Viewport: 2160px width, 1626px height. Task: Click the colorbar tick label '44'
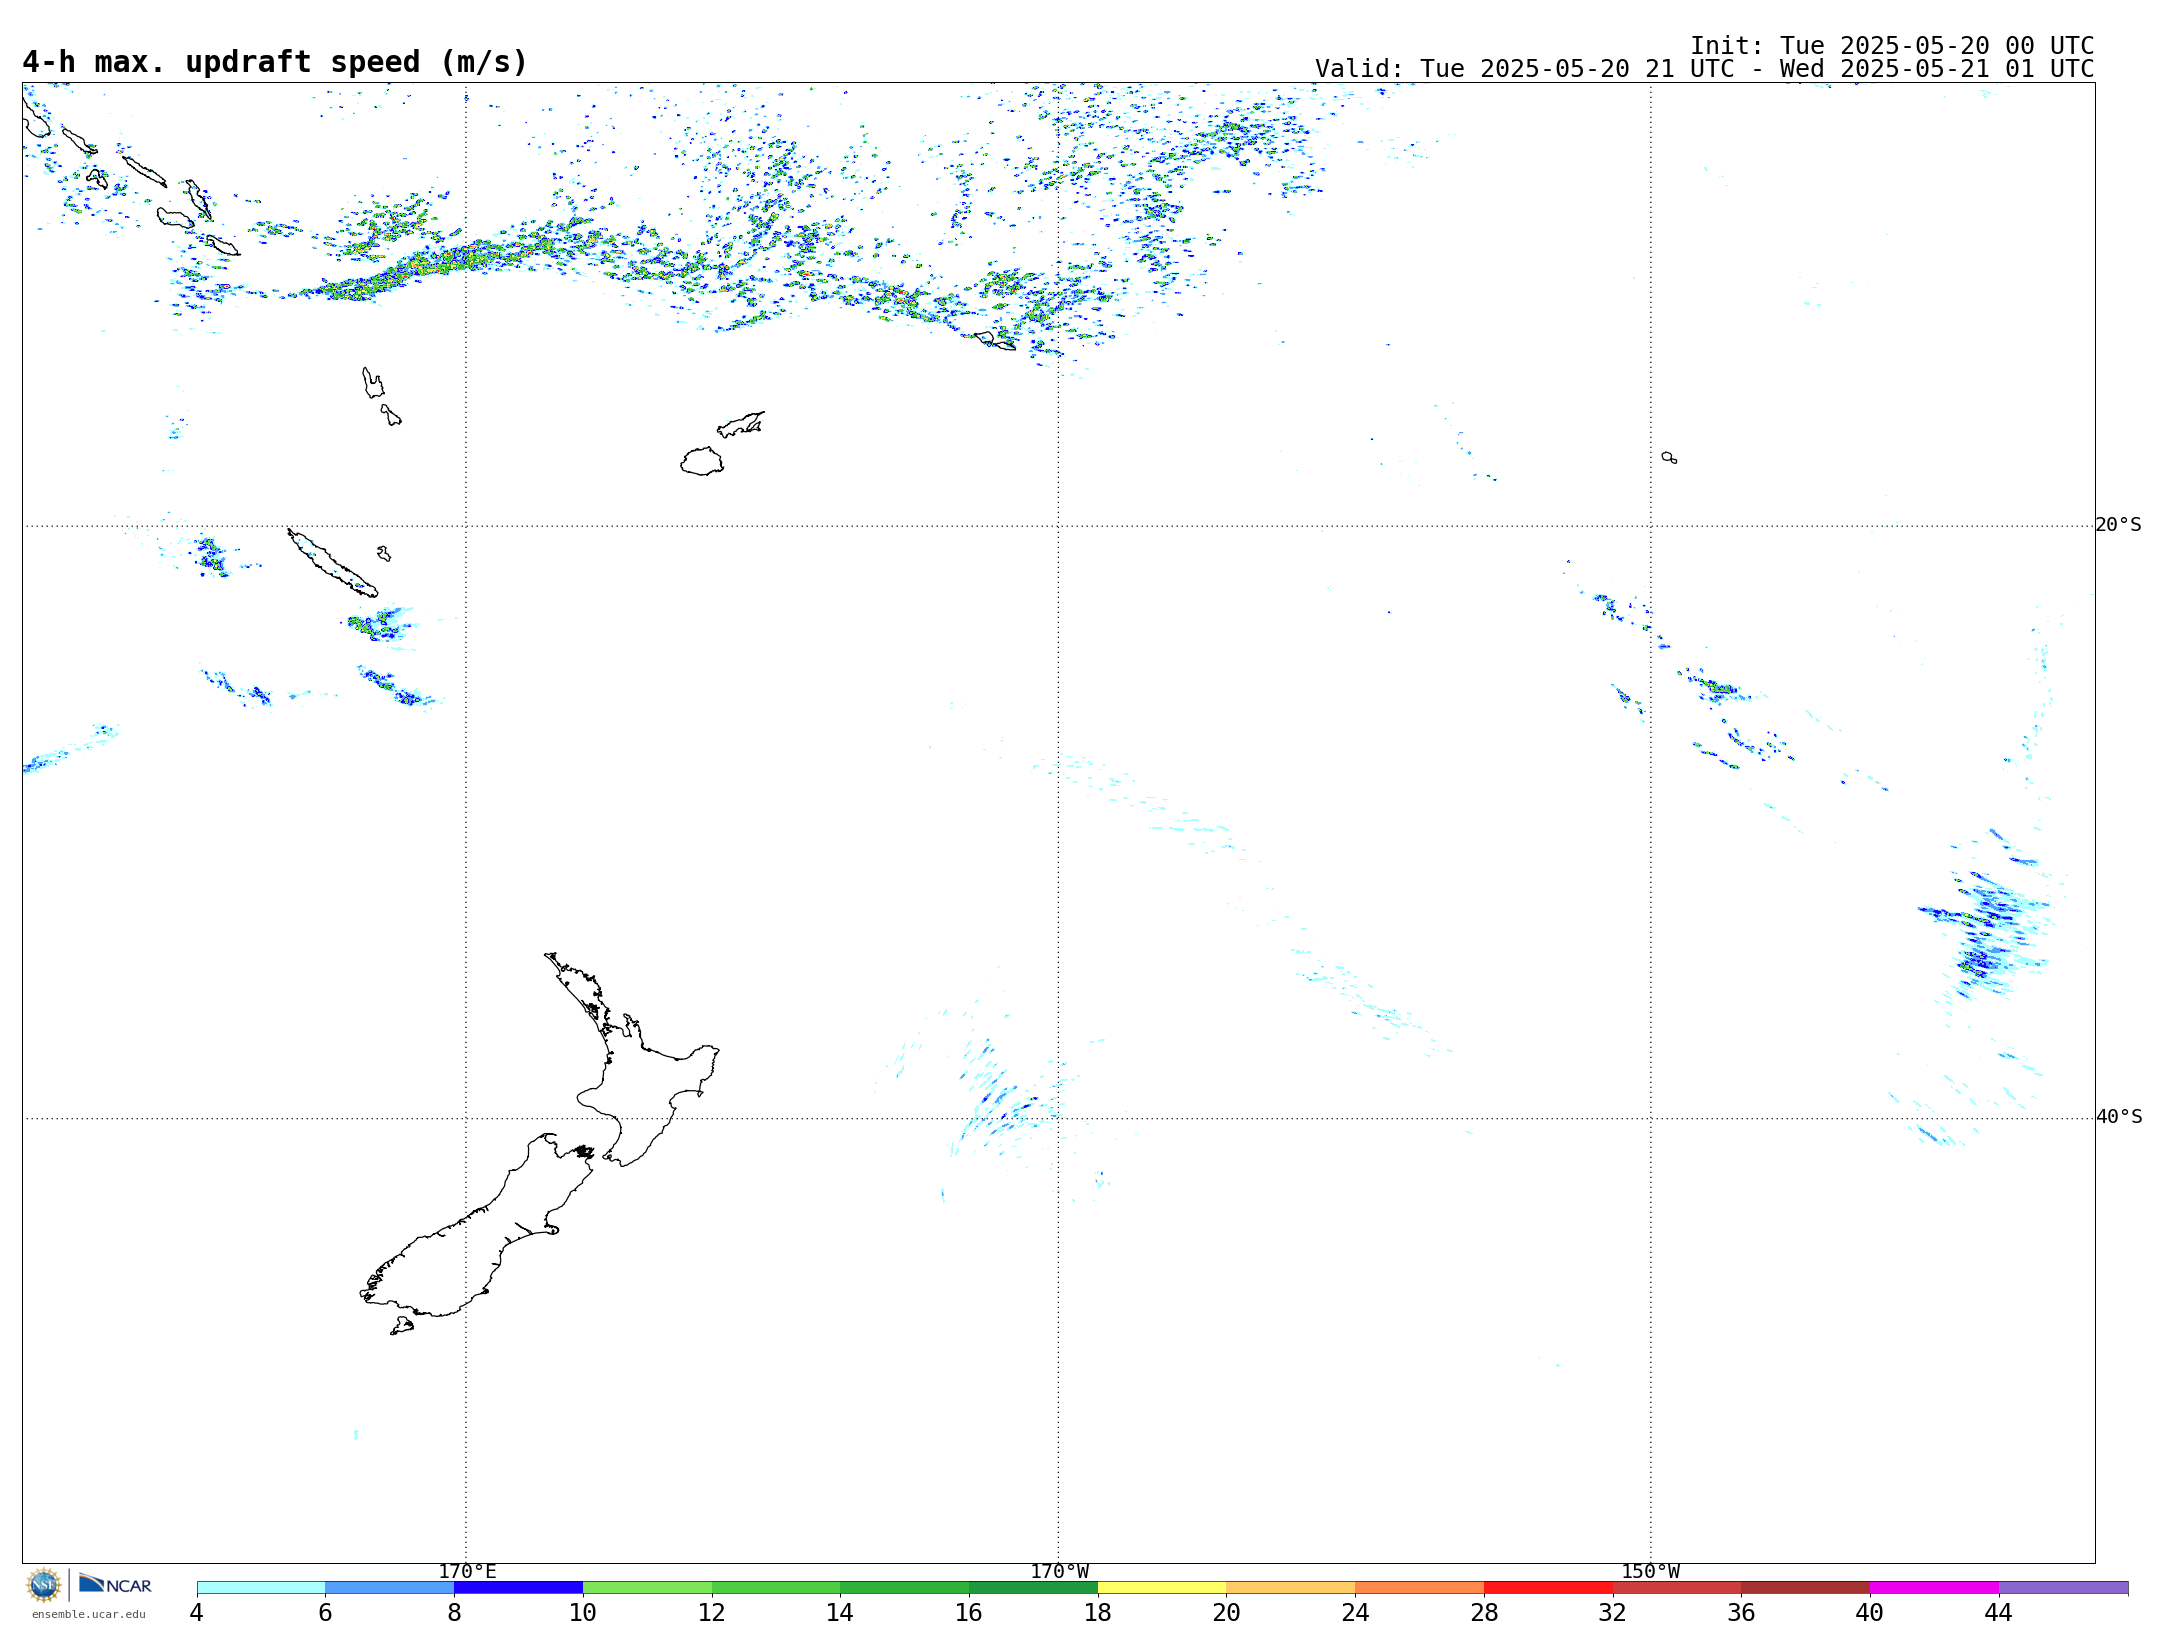click(x=1998, y=1613)
